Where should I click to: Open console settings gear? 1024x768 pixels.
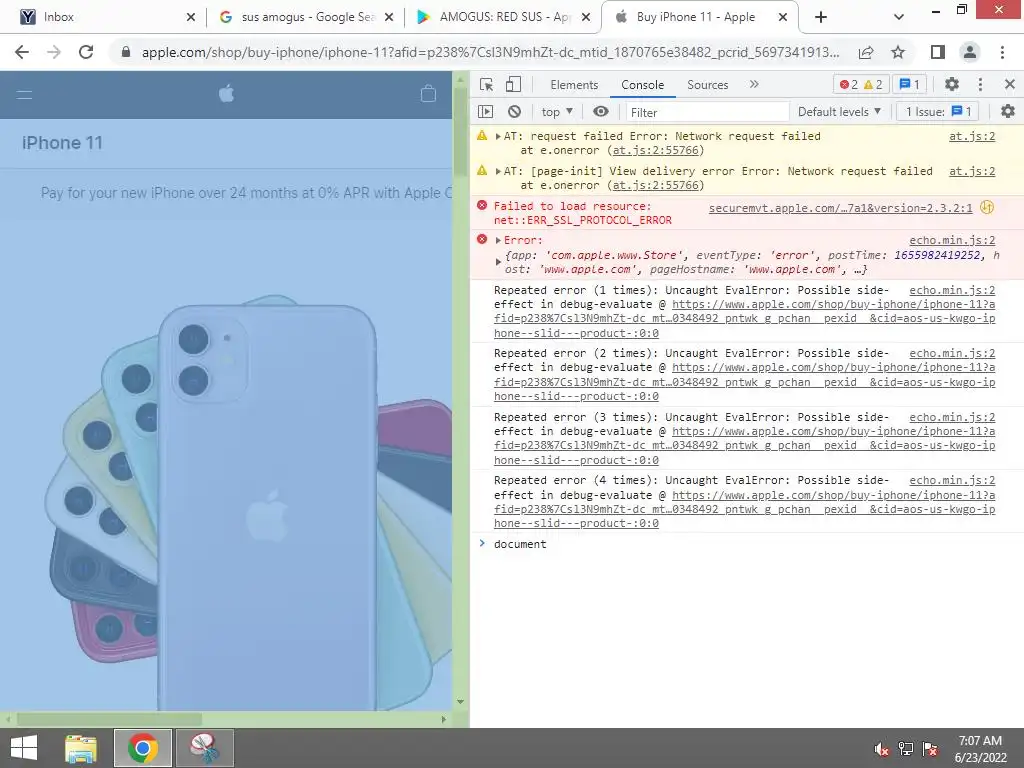click(1008, 112)
